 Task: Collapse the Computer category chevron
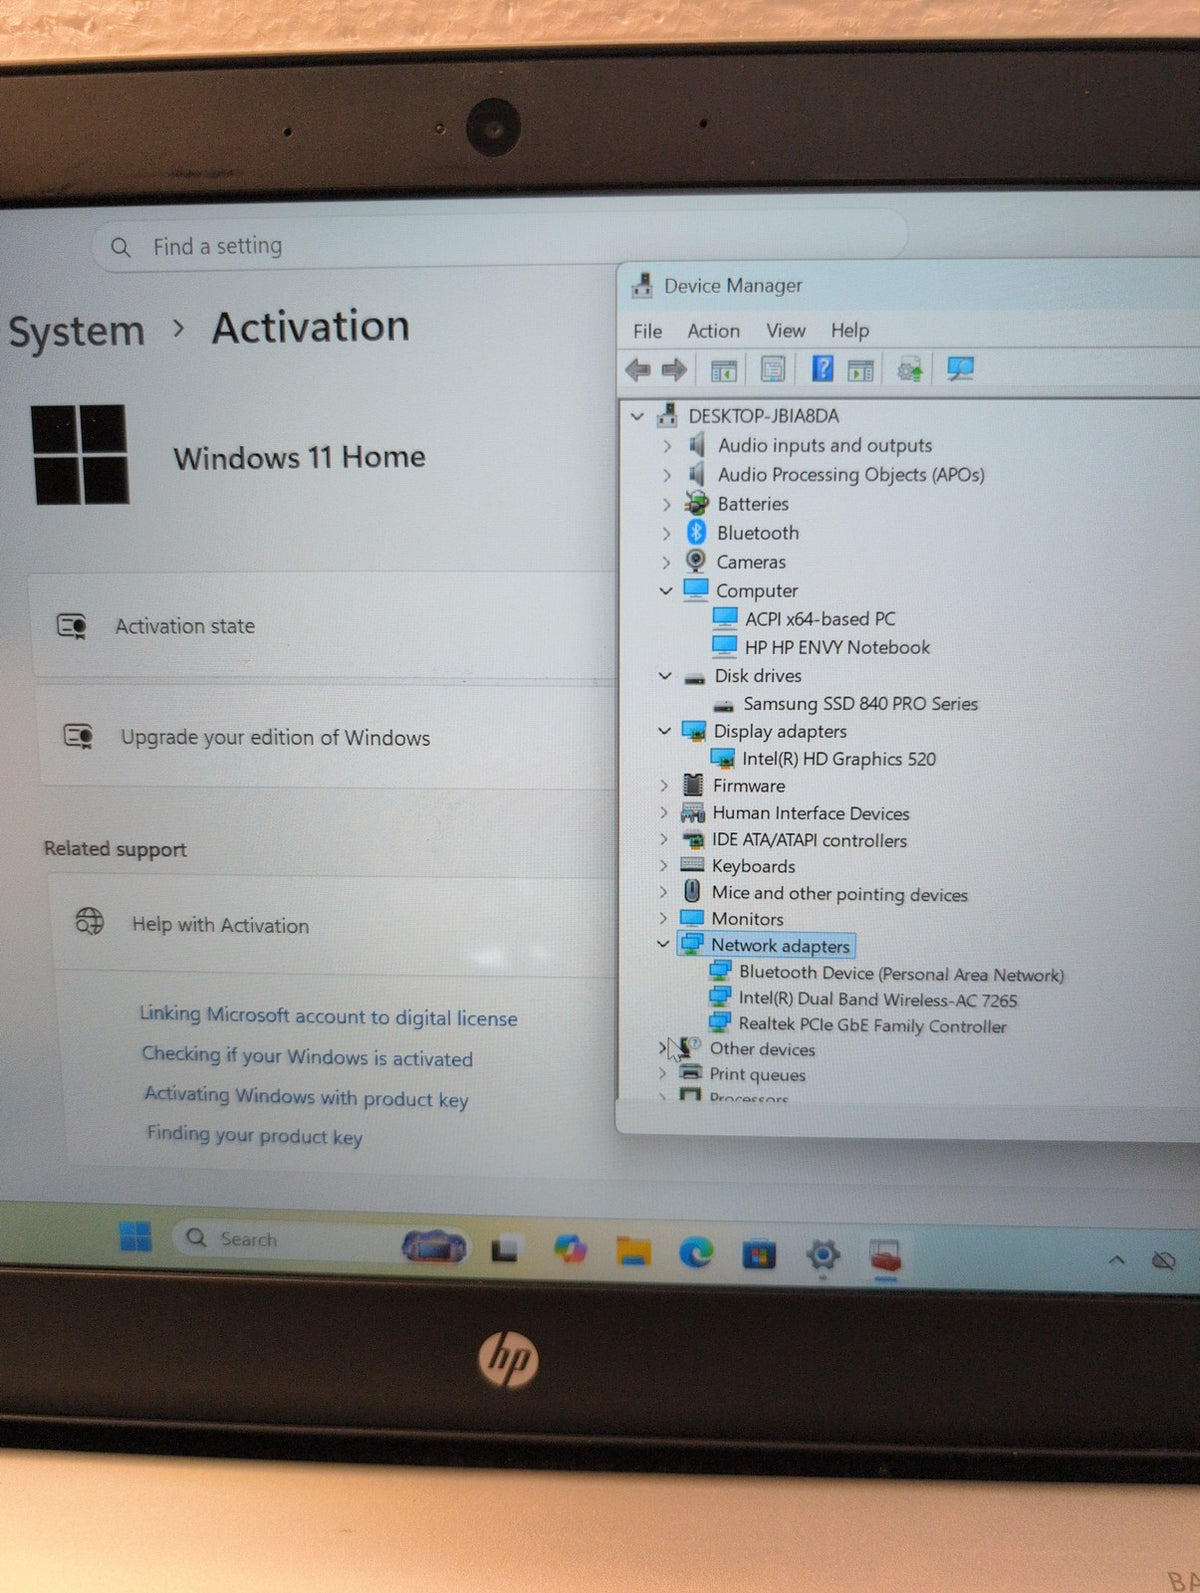coord(666,591)
